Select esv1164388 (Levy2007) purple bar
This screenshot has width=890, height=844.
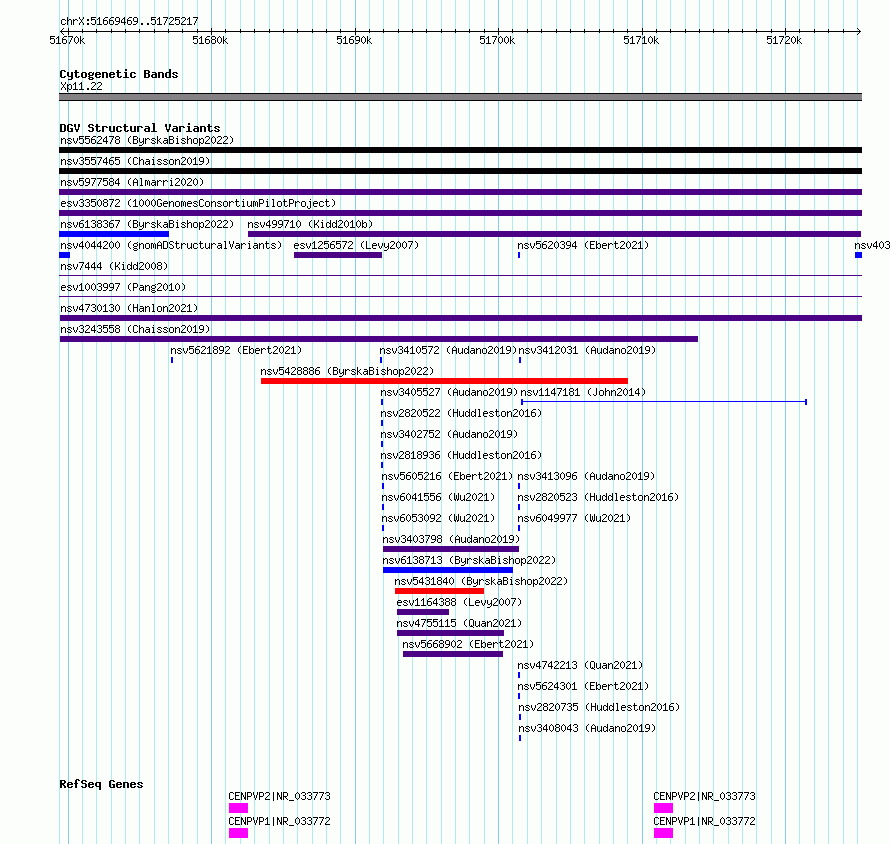click(423, 612)
